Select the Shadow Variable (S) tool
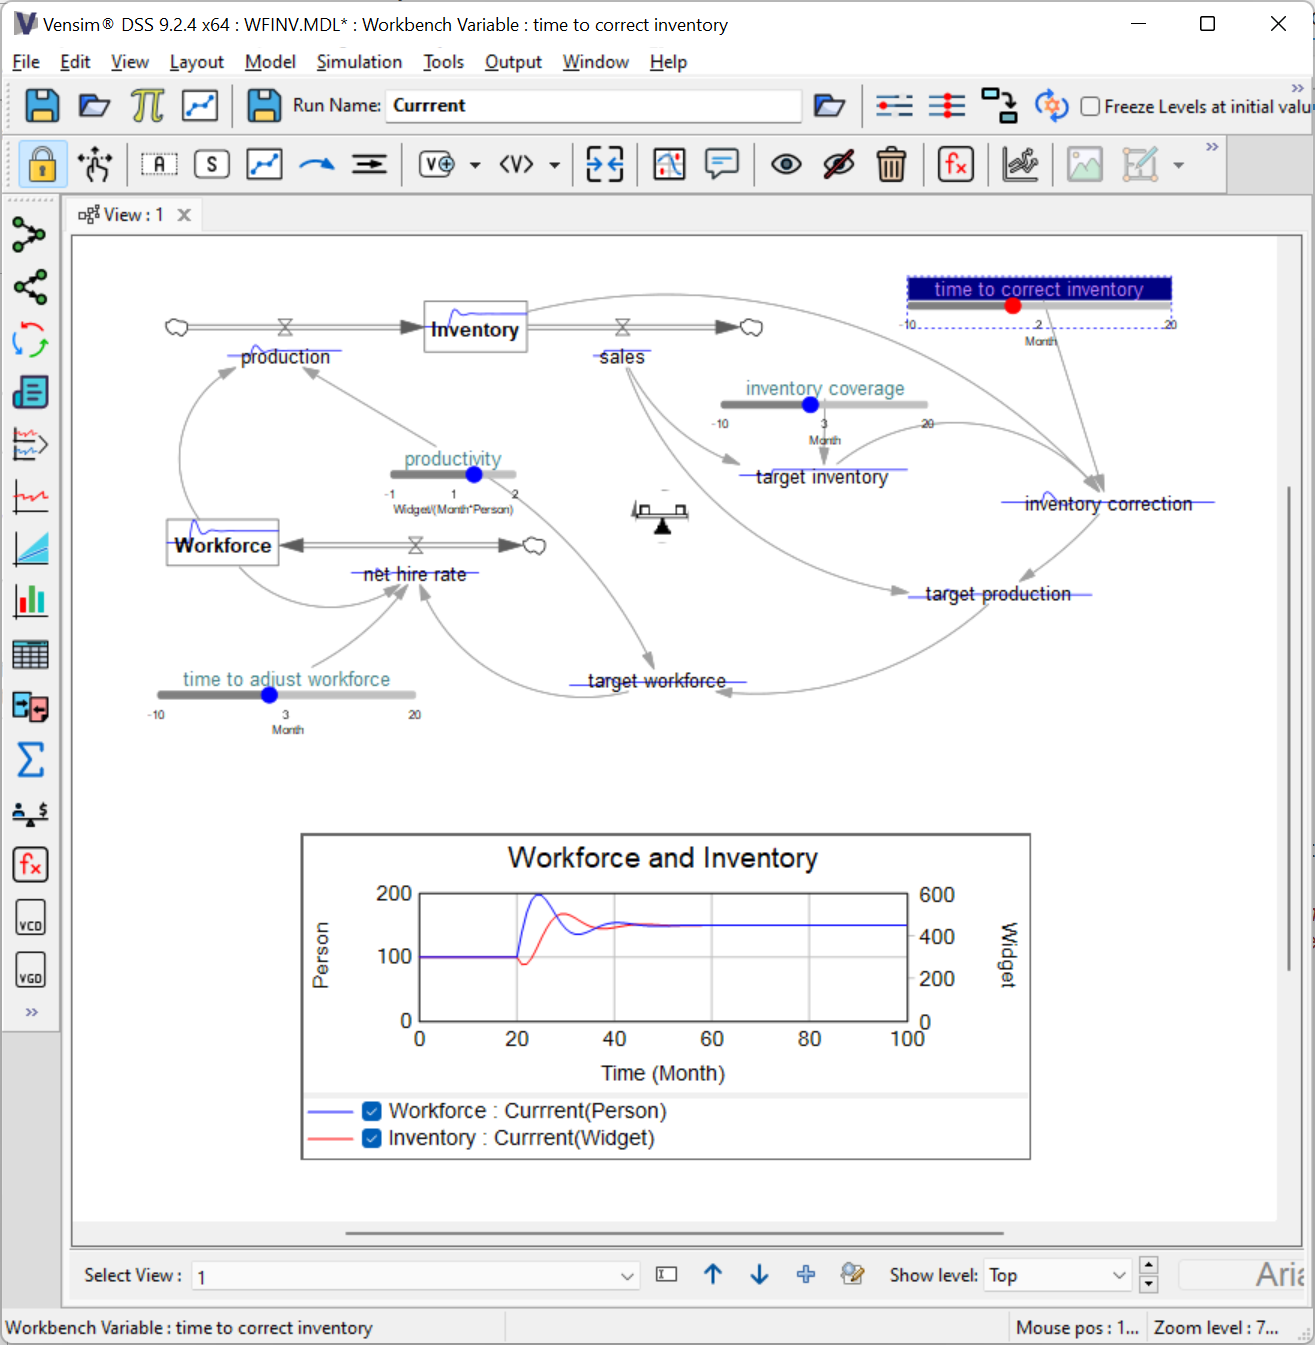 [x=211, y=164]
